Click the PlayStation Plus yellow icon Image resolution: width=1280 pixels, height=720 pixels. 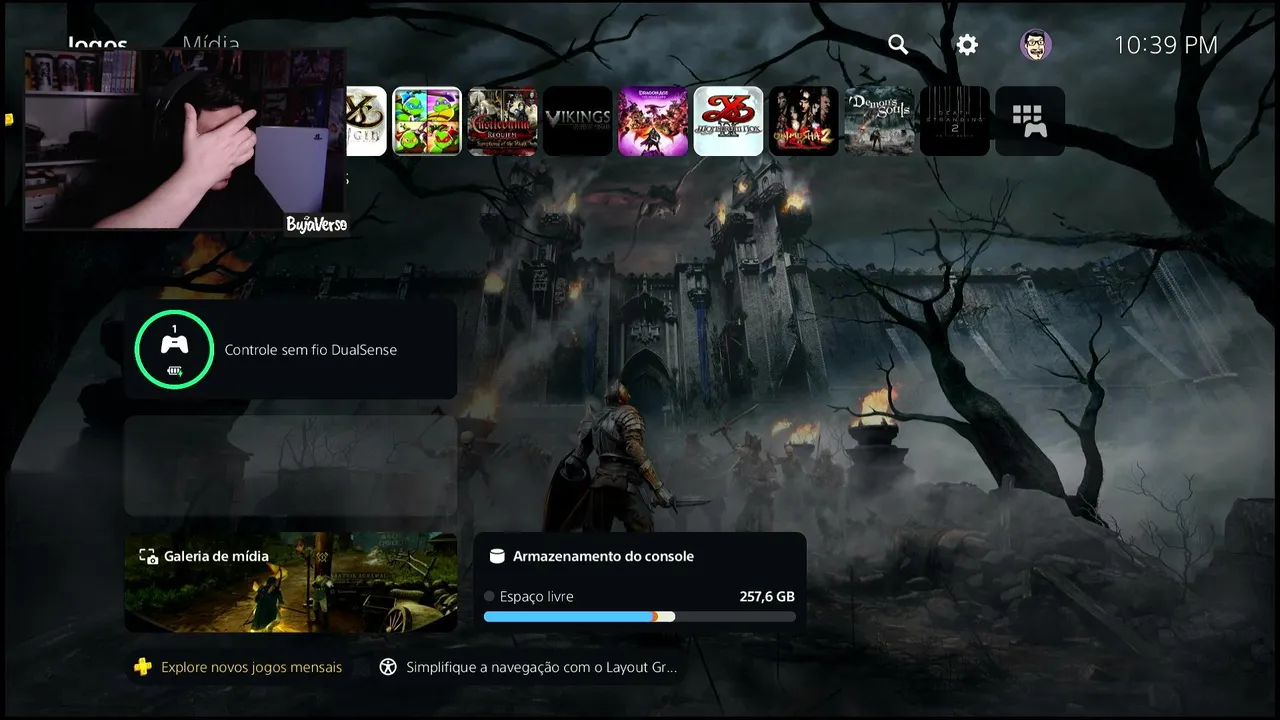point(143,667)
